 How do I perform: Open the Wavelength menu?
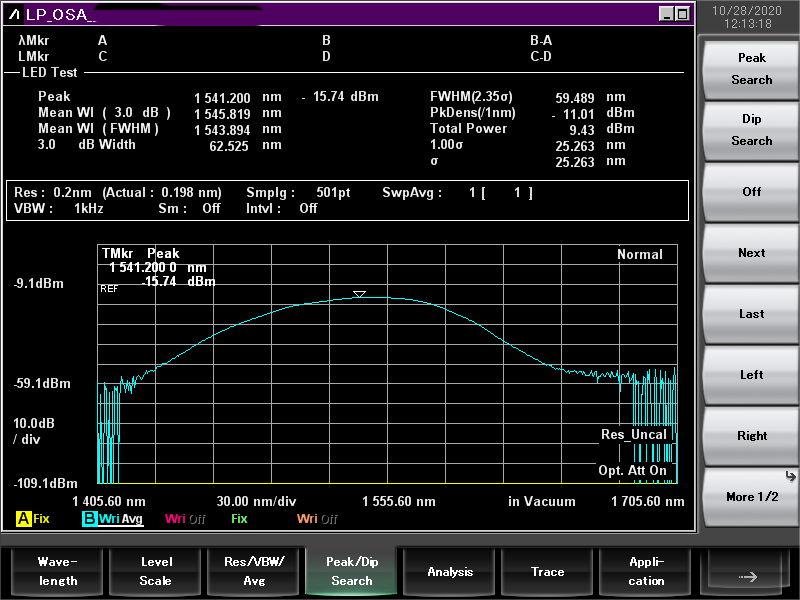[x=57, y=572]
